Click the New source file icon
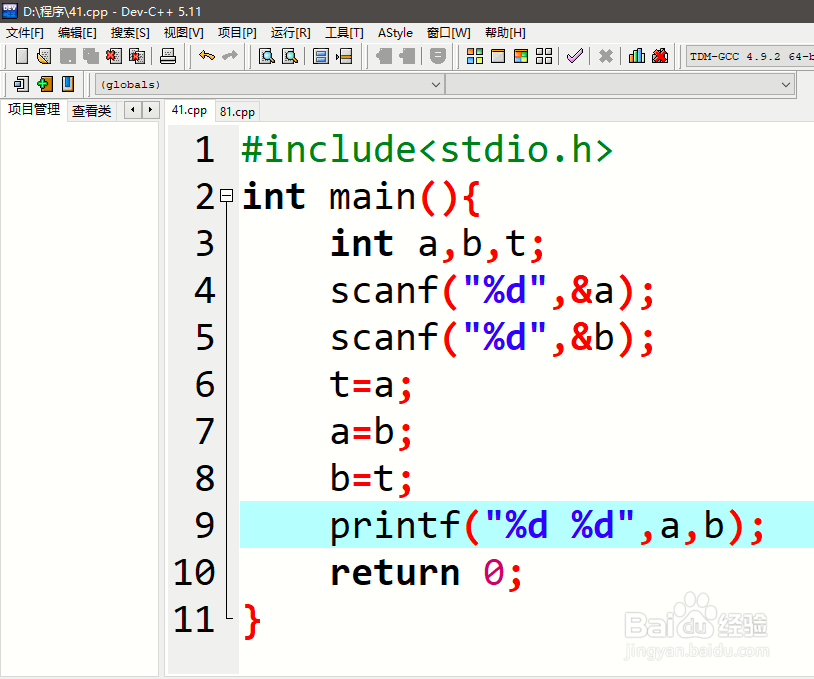 22,56
